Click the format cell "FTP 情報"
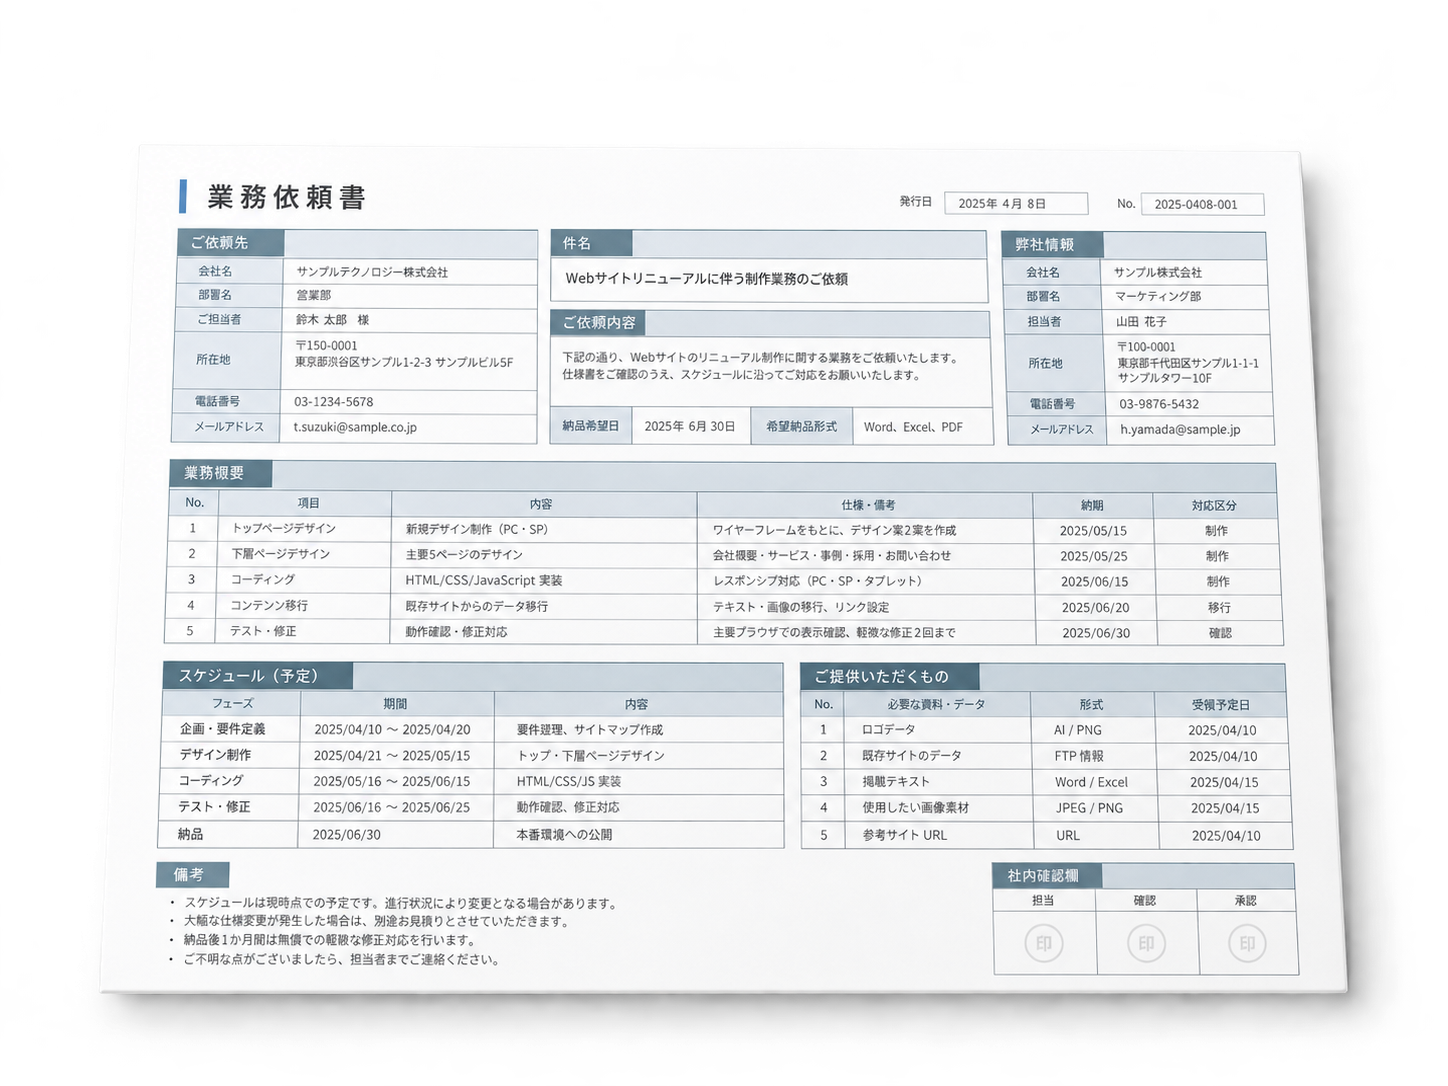 (x=1079, y=757)
